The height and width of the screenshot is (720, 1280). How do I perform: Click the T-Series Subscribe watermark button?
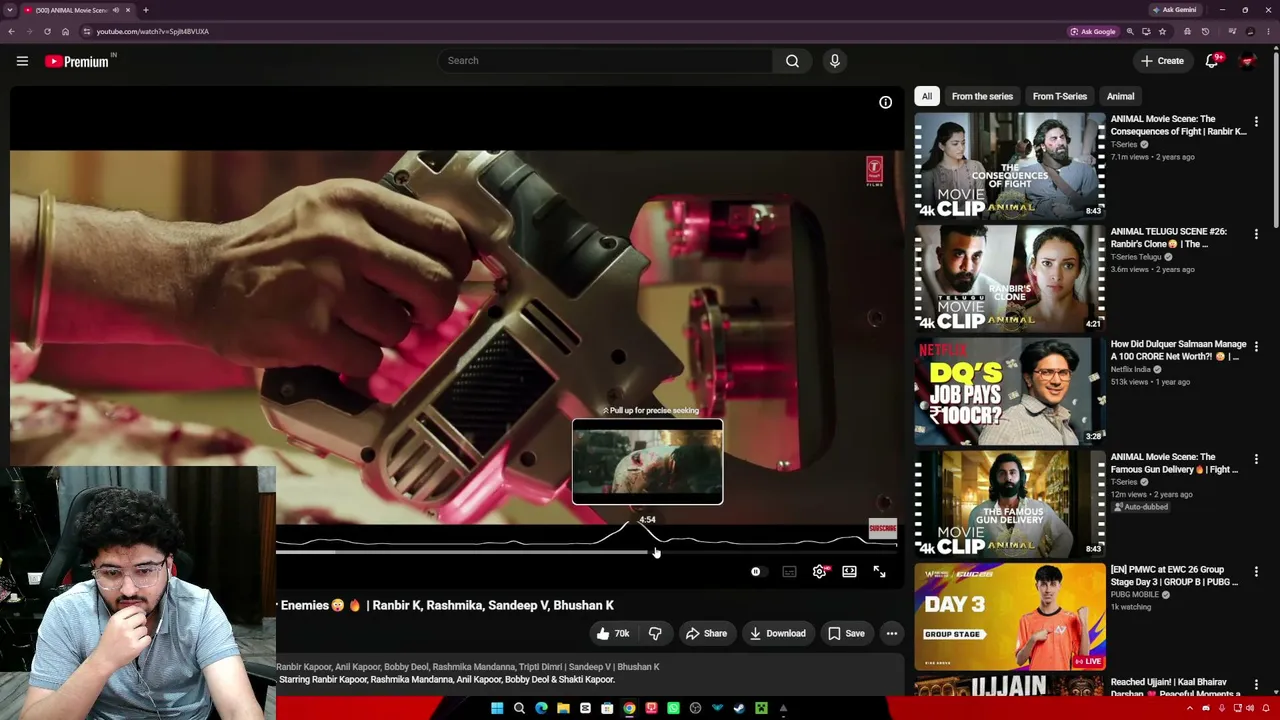point(882,528)
